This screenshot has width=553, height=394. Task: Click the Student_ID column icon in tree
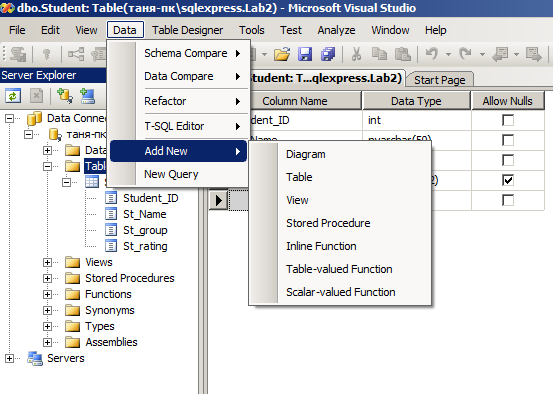(111, 198)
